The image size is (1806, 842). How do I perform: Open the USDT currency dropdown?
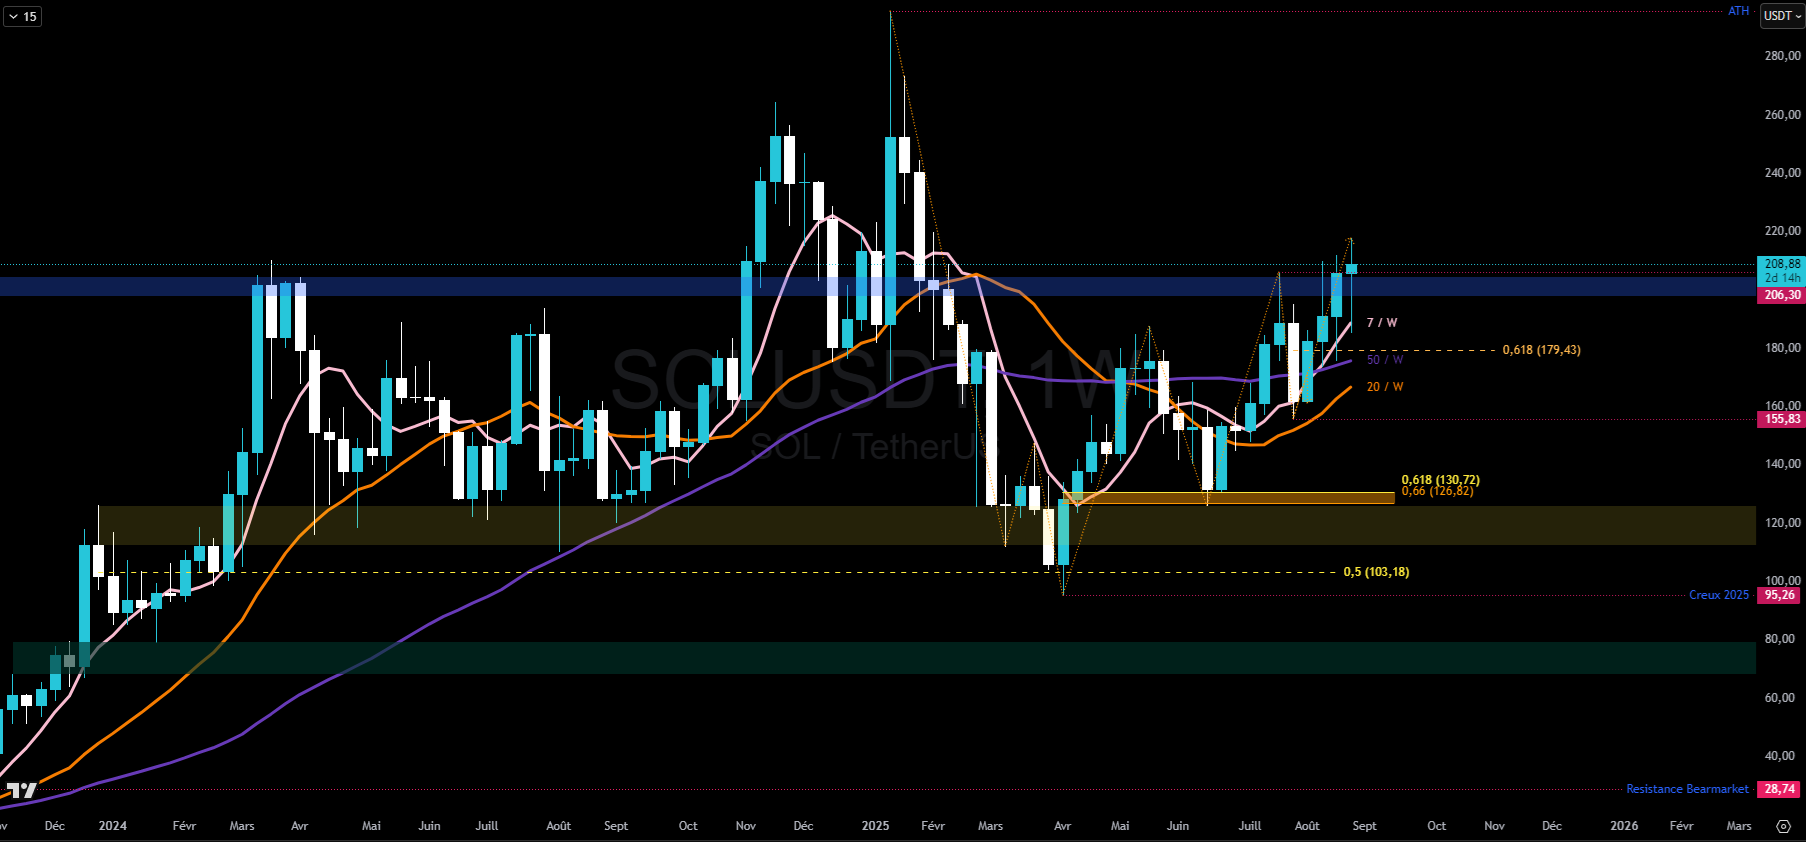pos(1782,16)
